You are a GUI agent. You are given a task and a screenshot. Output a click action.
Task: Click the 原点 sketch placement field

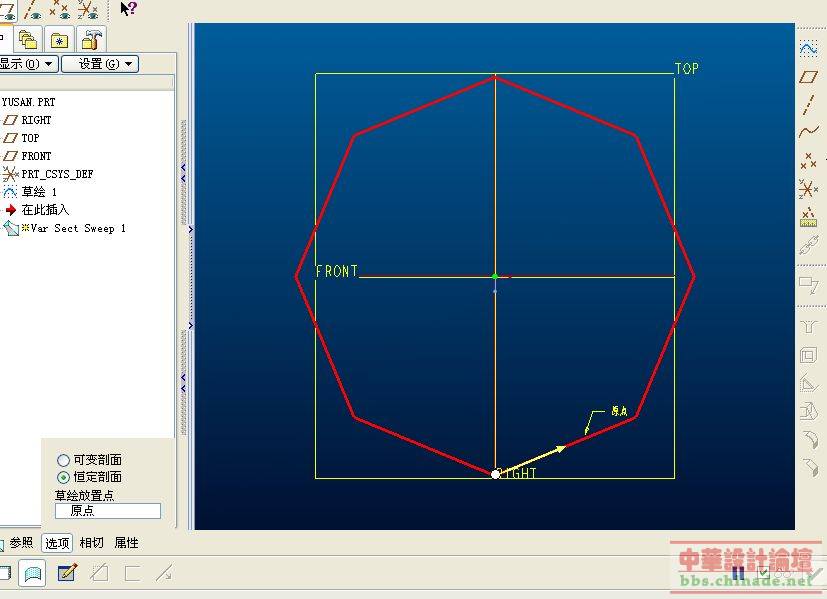107,511
